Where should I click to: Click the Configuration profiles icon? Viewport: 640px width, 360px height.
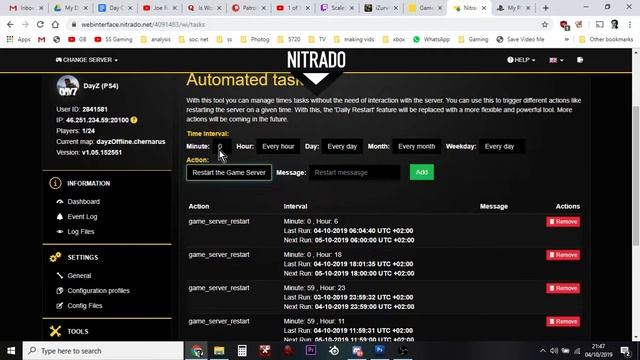tap(60, 291)
